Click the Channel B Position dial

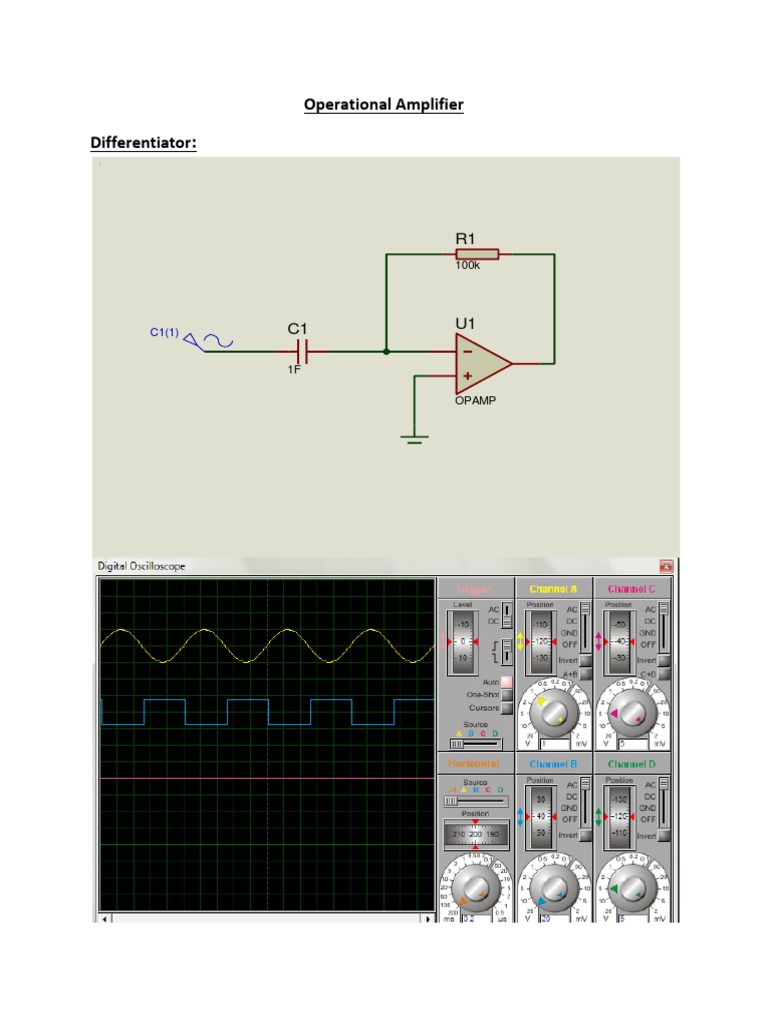pos(541,817)
